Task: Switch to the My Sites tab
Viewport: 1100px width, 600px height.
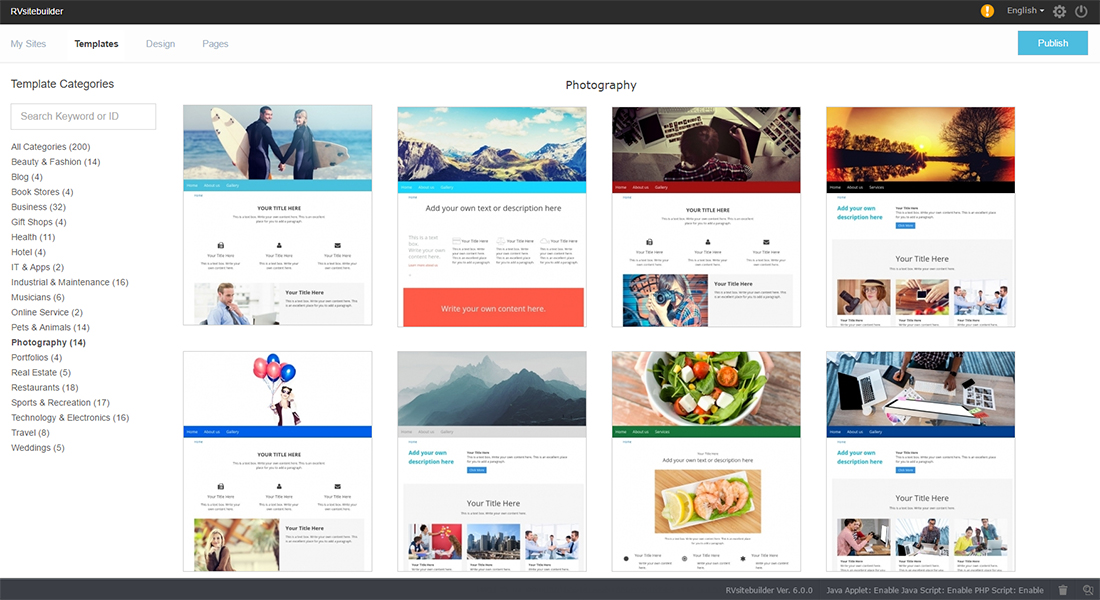Action: pyautogui.click(x=29, y=44)
